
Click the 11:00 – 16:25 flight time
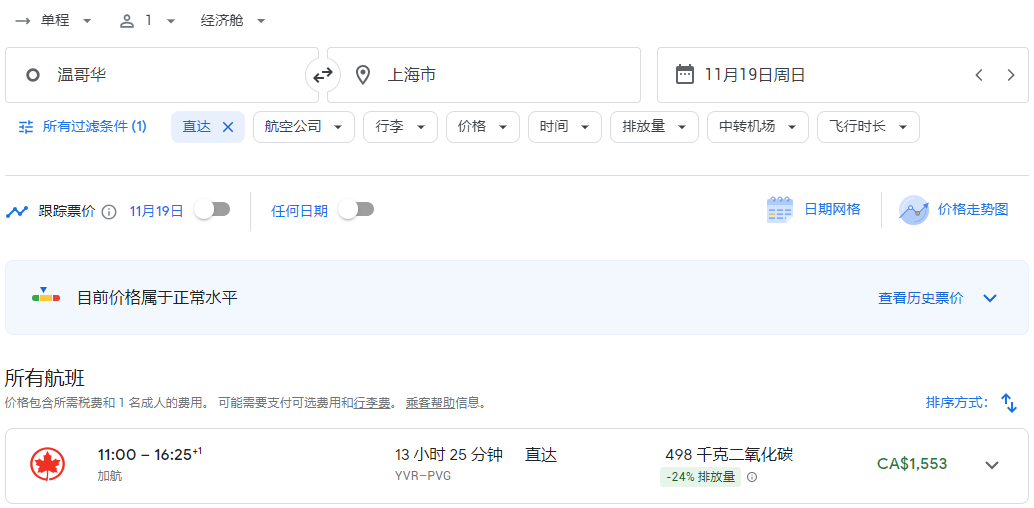150,455
